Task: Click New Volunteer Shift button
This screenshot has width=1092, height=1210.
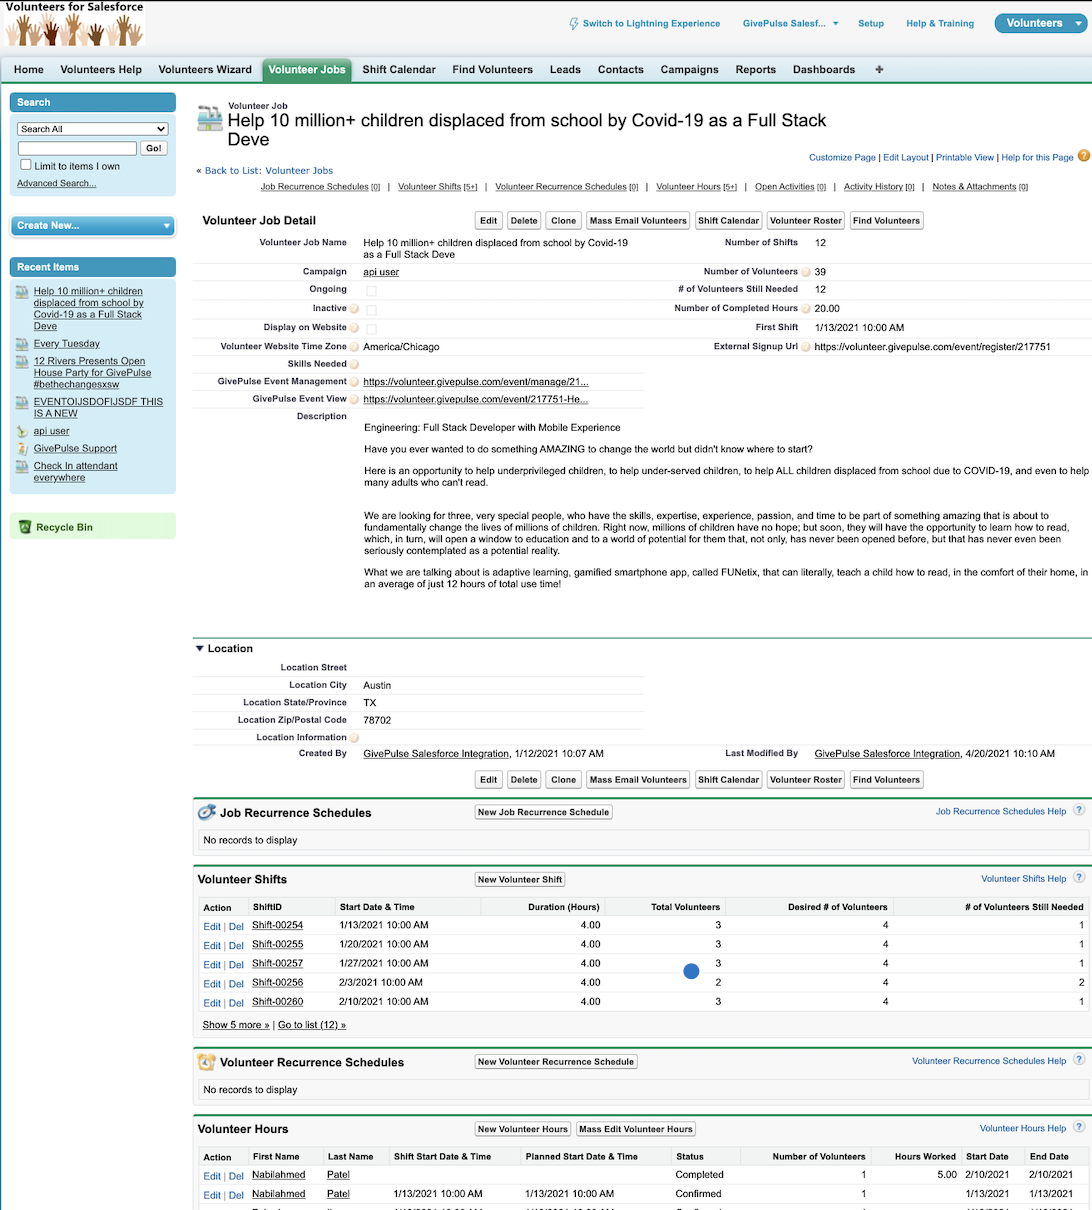Action: point(520,879)
